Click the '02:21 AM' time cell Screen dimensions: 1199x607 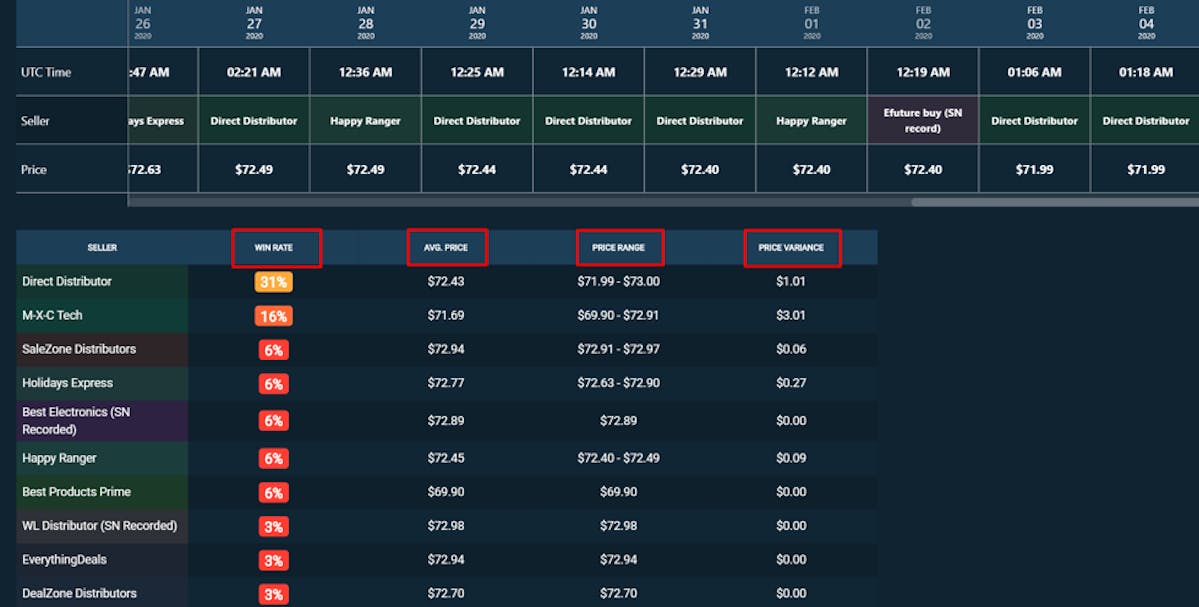pyautogui.click(x=254, y=73)
